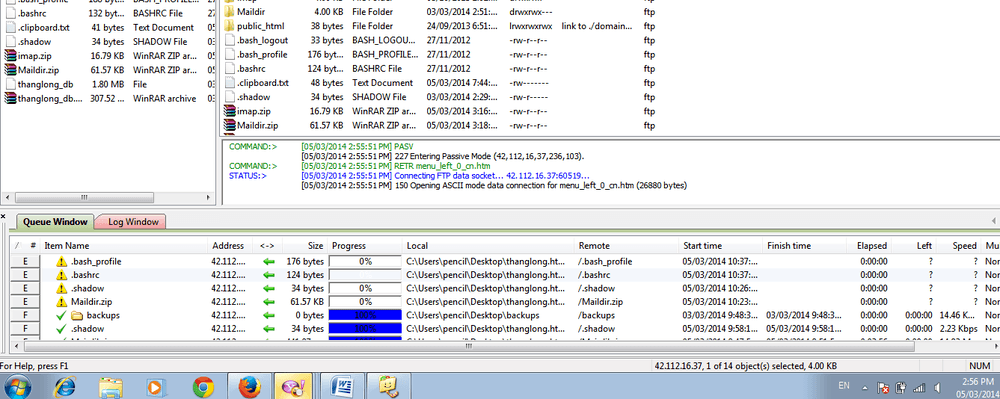This screenshot has width=1000, height=399.
Task: Click the Local column header in queue
Action: pos(489,245)
